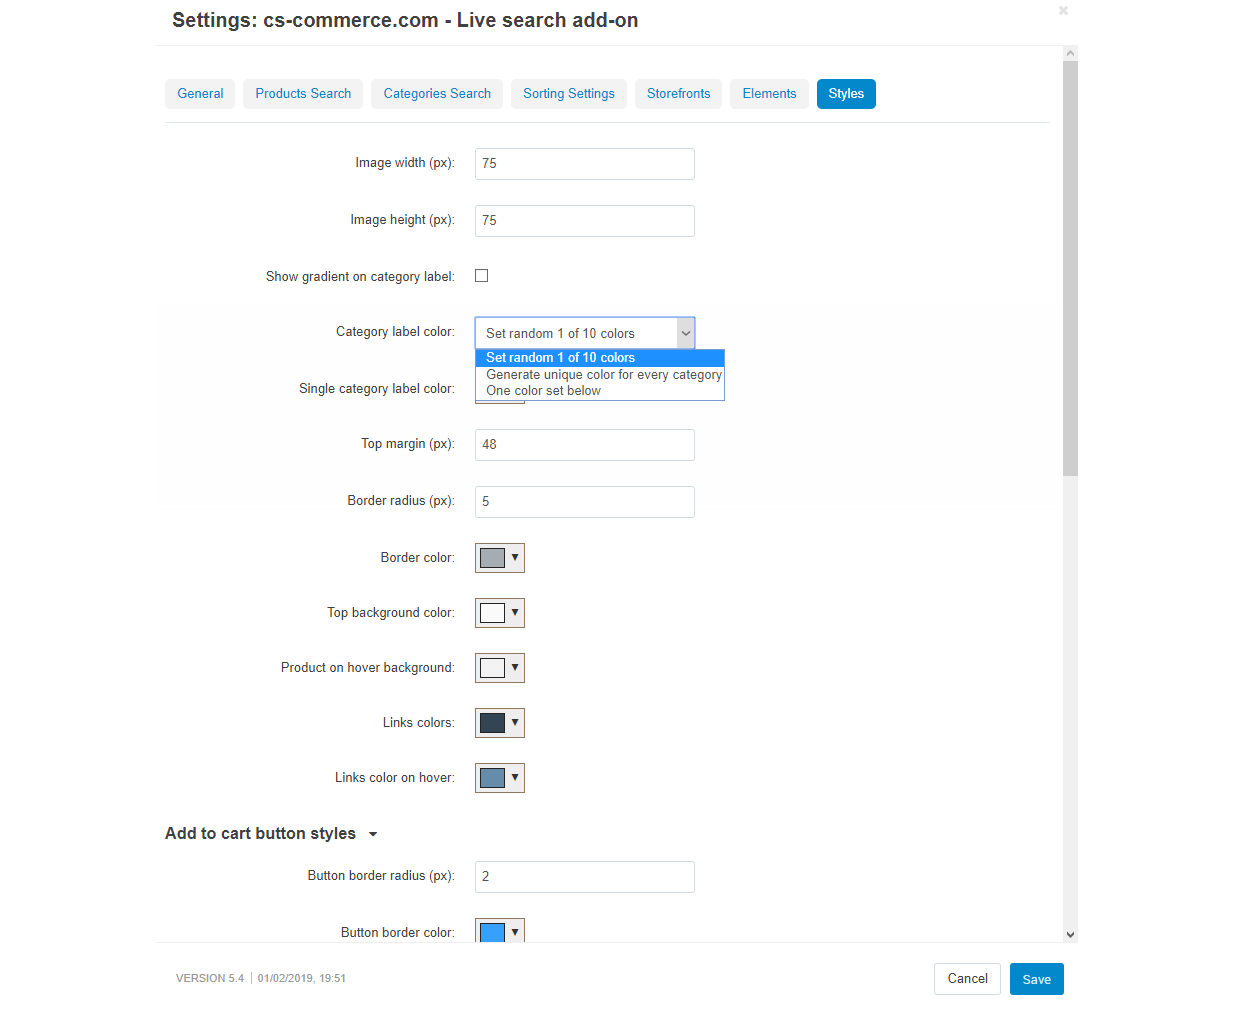Go to the Sorting Settings tab
This screenshot has width=1235, height=1010.
click(x=568, y=94)
